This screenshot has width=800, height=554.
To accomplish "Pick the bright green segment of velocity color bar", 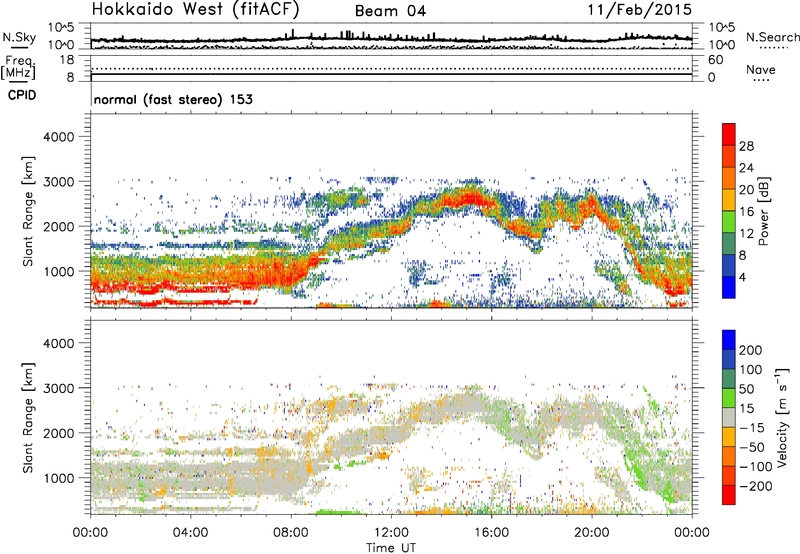I will coord(729,398).
